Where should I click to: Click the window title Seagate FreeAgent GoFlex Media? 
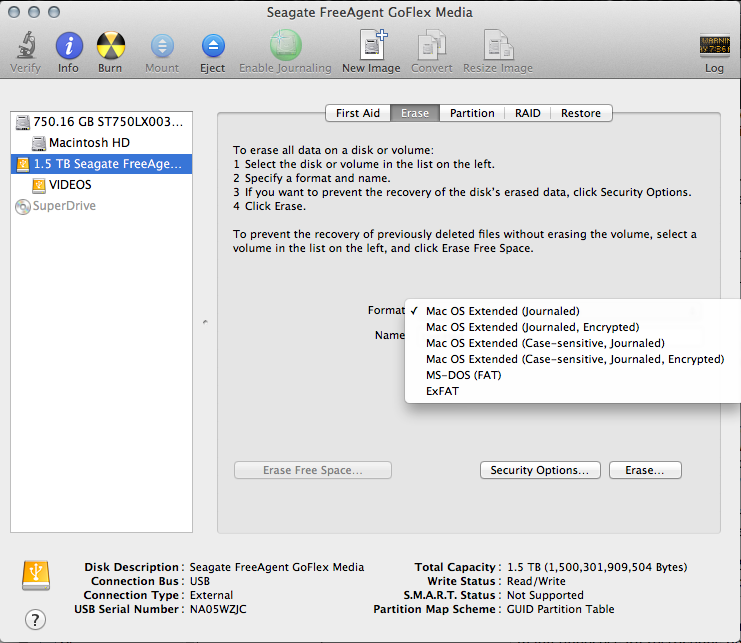(370, 12)
